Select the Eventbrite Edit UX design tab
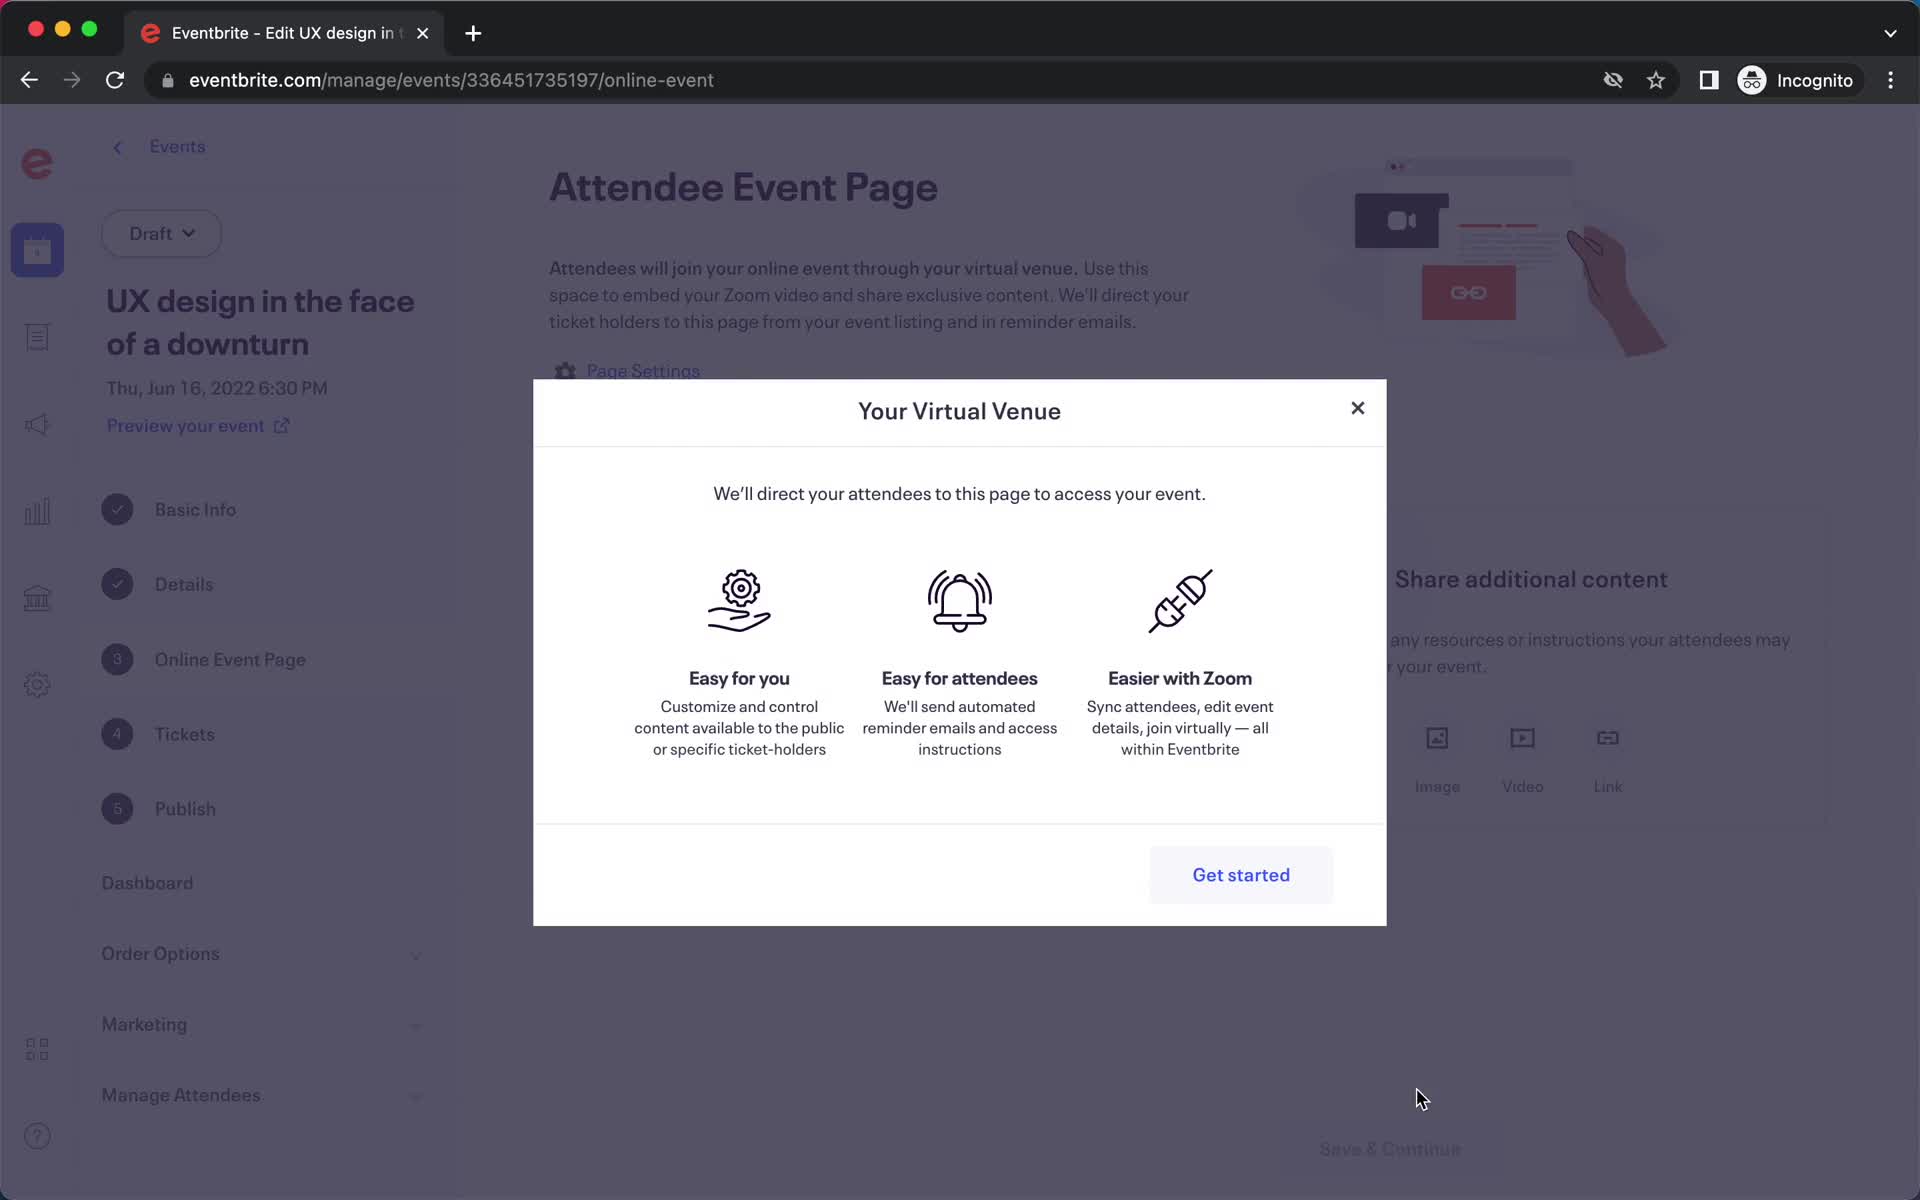1920x1200 pixels. 284,33
